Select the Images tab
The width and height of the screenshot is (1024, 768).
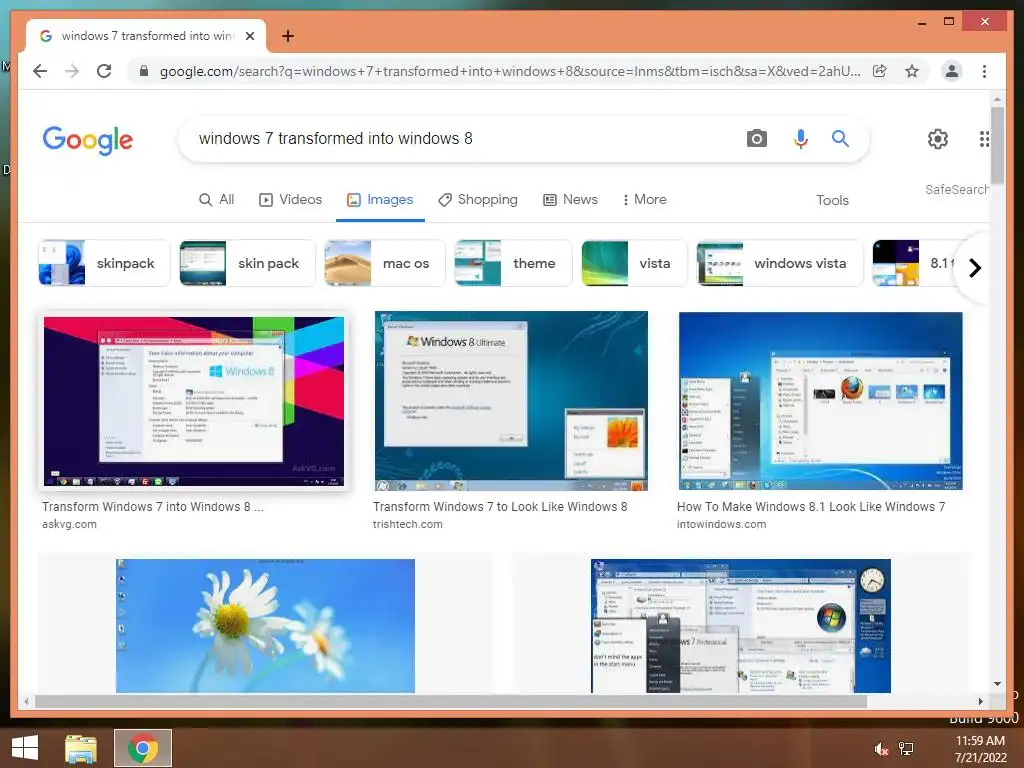tap(380, 199)
